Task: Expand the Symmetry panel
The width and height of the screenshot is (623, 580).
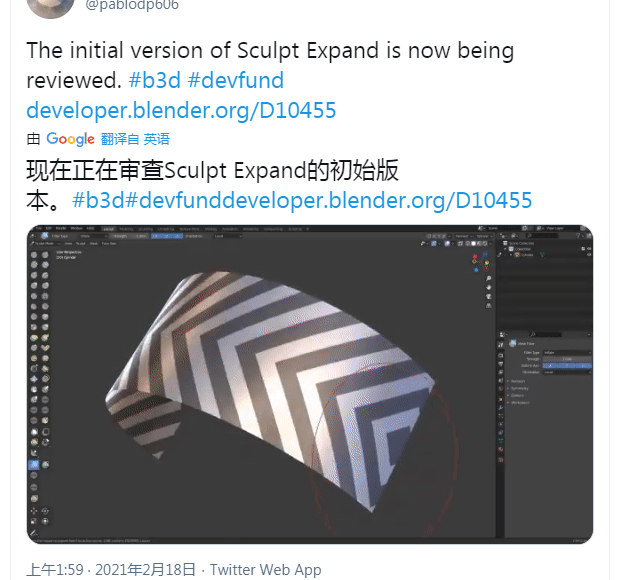Action: tap(520, 388)
